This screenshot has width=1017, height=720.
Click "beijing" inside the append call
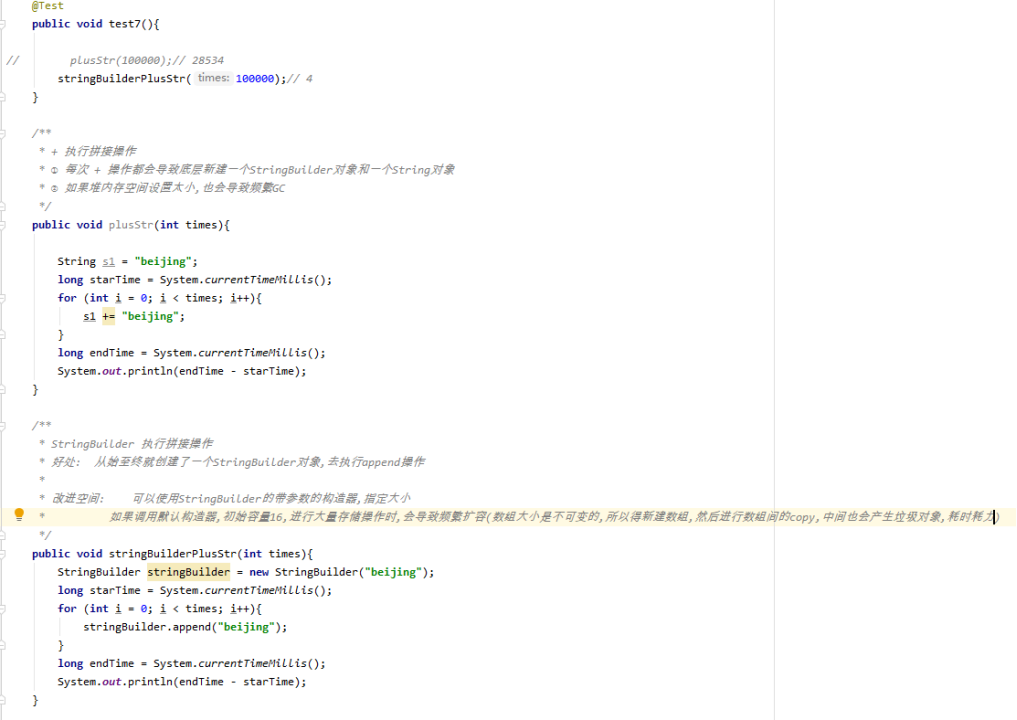click(246, 627)
